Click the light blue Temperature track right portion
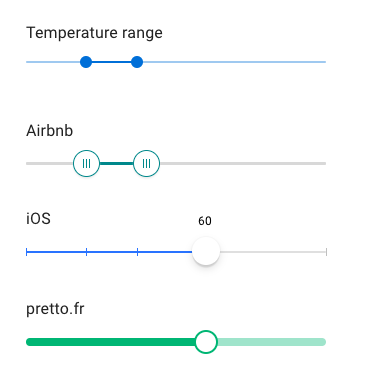The height and width of the screenshot is (375, 366). pos(234,62)
